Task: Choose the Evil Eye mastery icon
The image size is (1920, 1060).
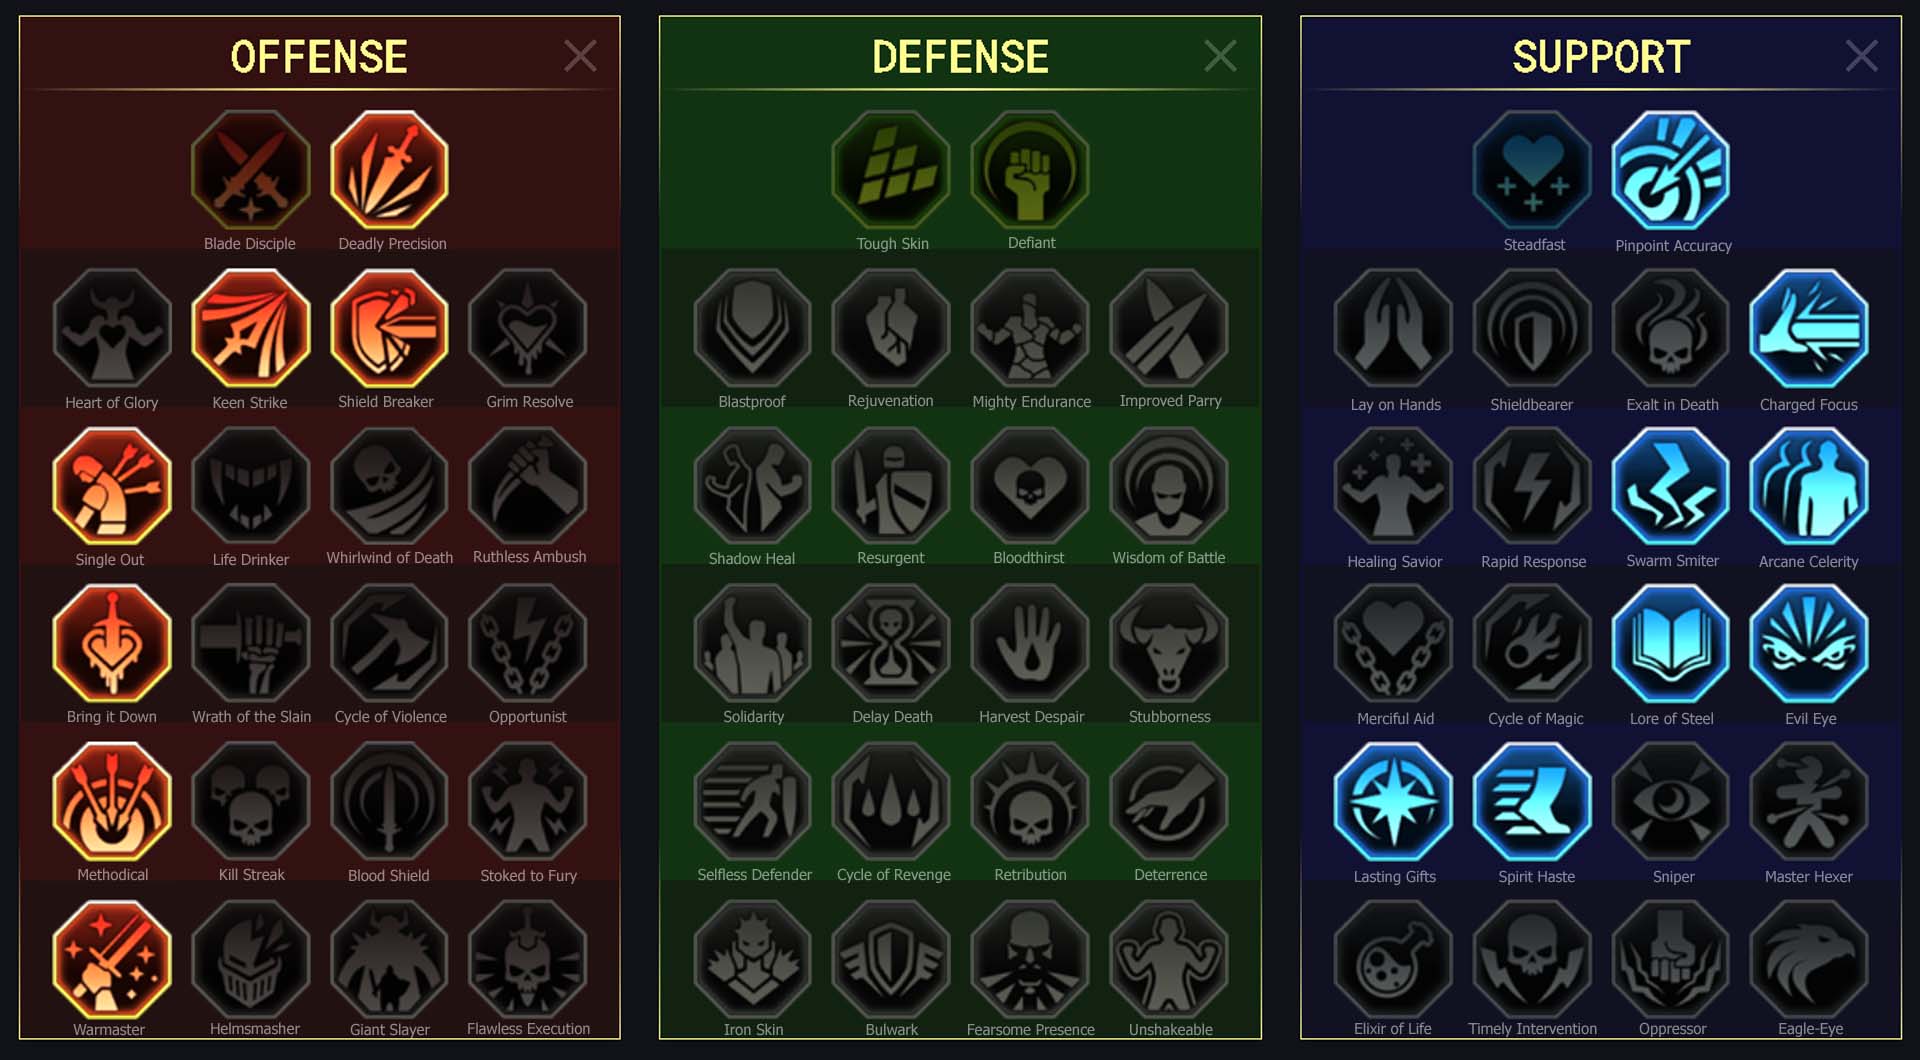Action: tap(1809, 644)
